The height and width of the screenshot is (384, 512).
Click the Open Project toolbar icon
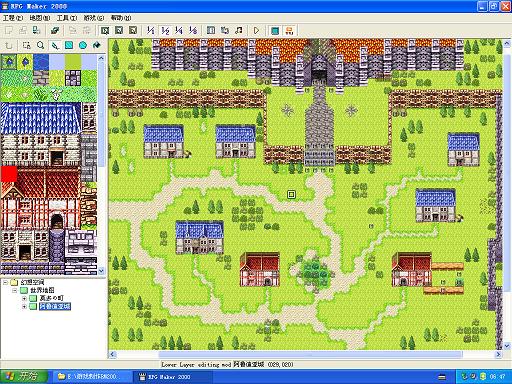click(x=23, y=31)
